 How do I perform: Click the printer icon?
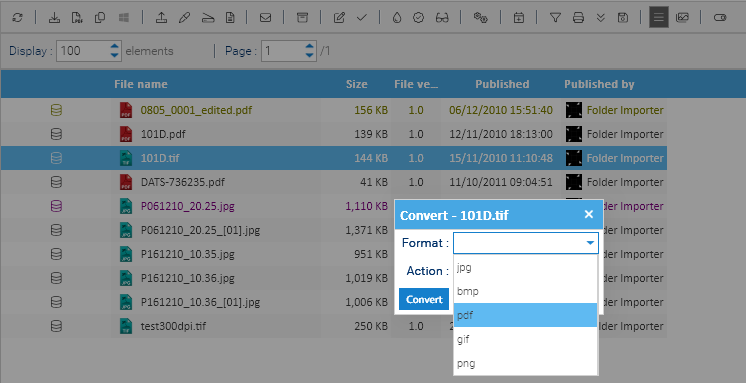coord(578,18)
